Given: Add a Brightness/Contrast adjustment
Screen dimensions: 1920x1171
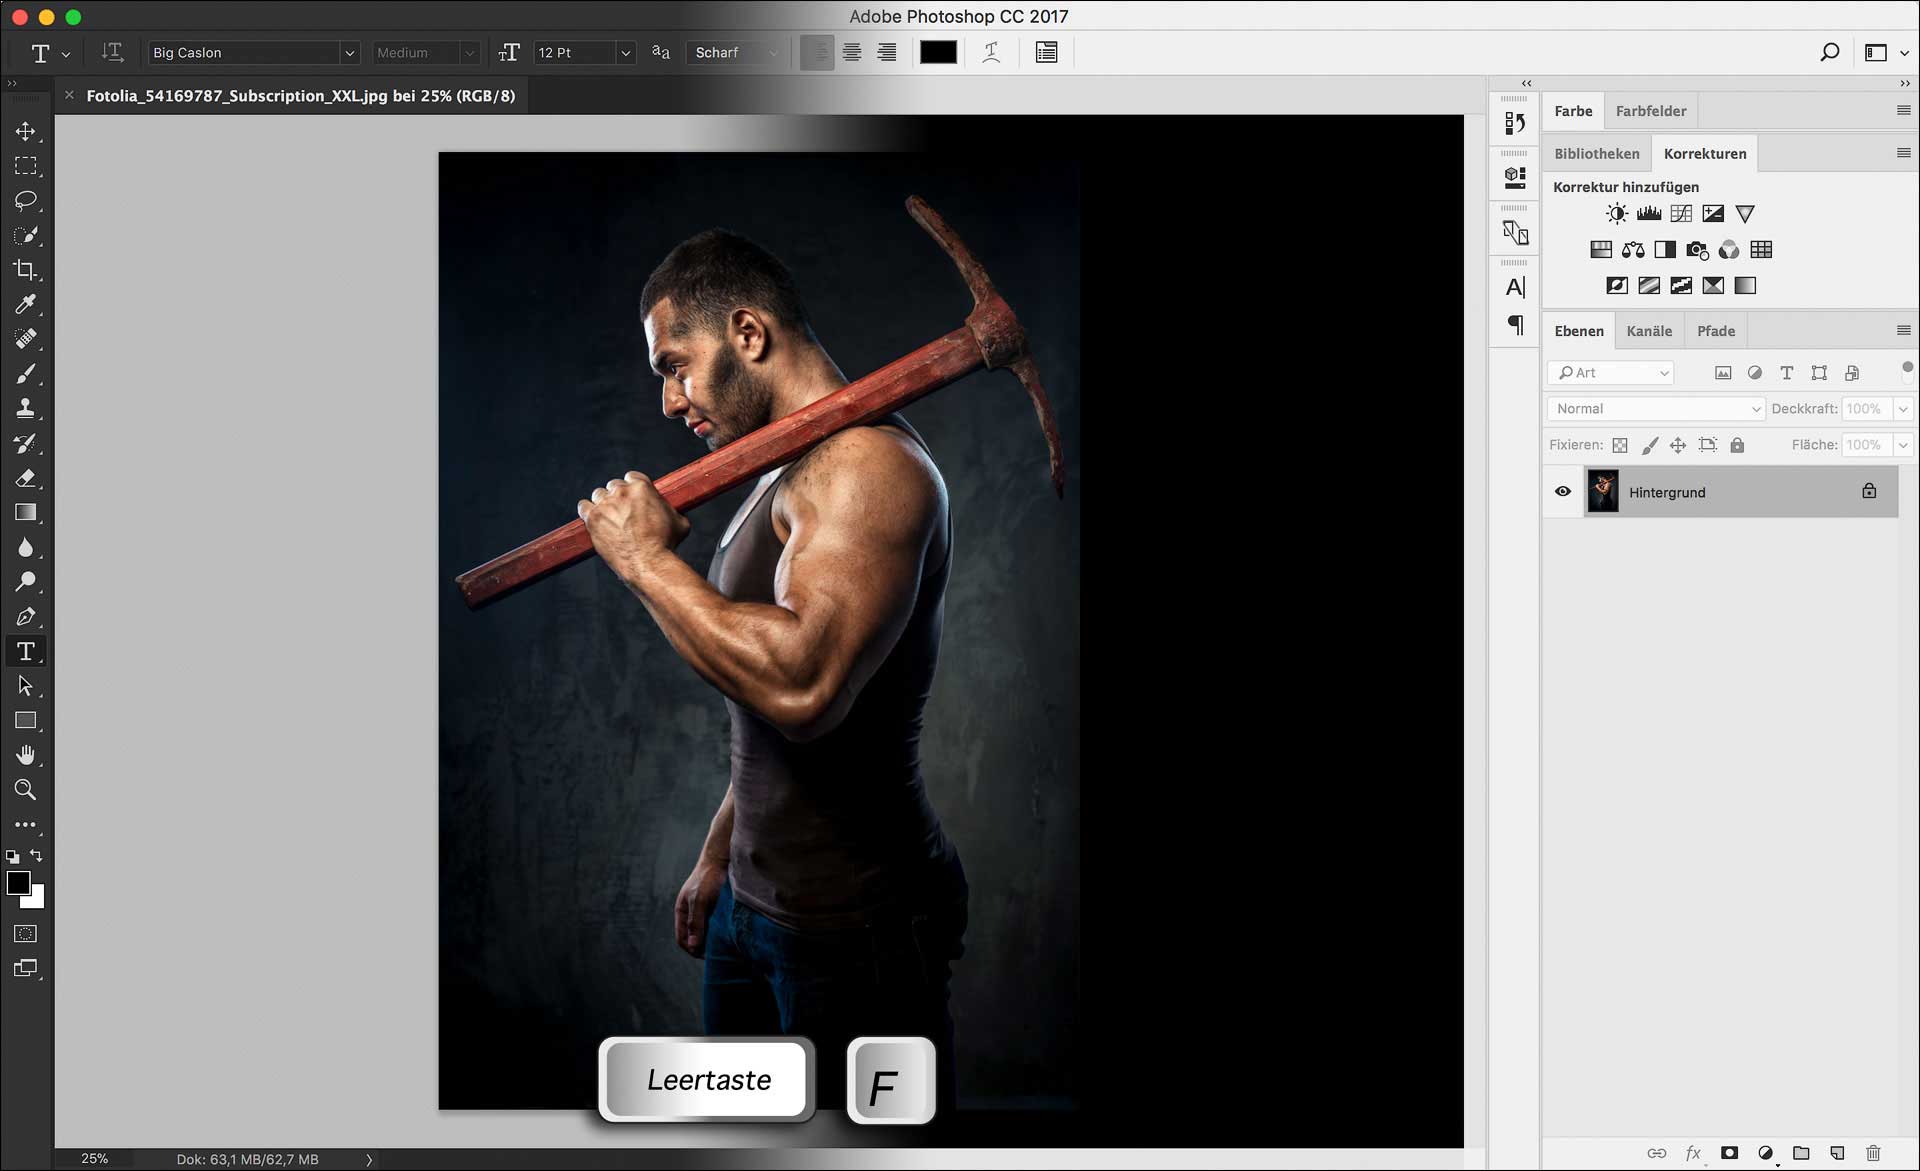Looking at the screenshot, I should click(1616, 214).
